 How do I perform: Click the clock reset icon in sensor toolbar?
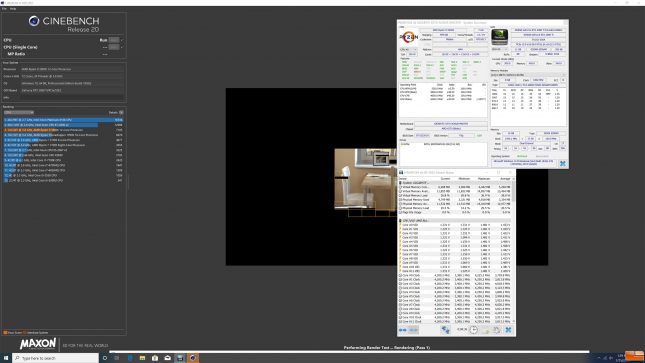473,330
